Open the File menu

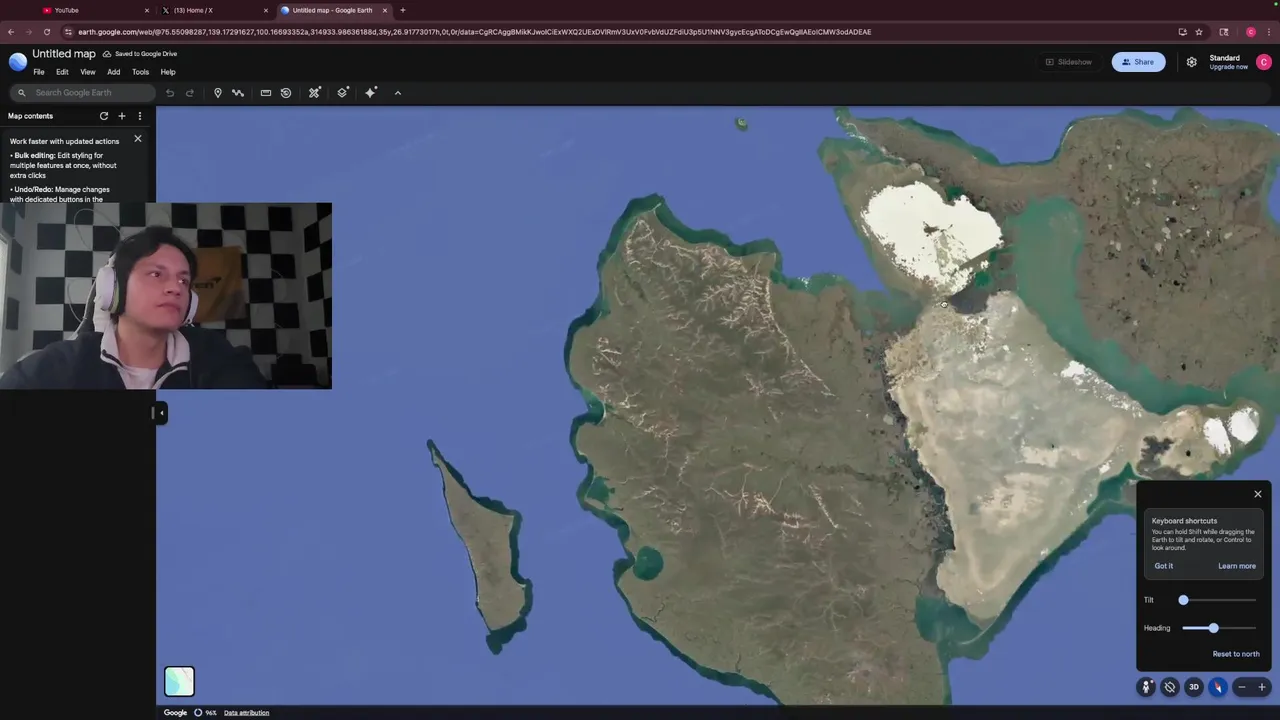(38, 72)
